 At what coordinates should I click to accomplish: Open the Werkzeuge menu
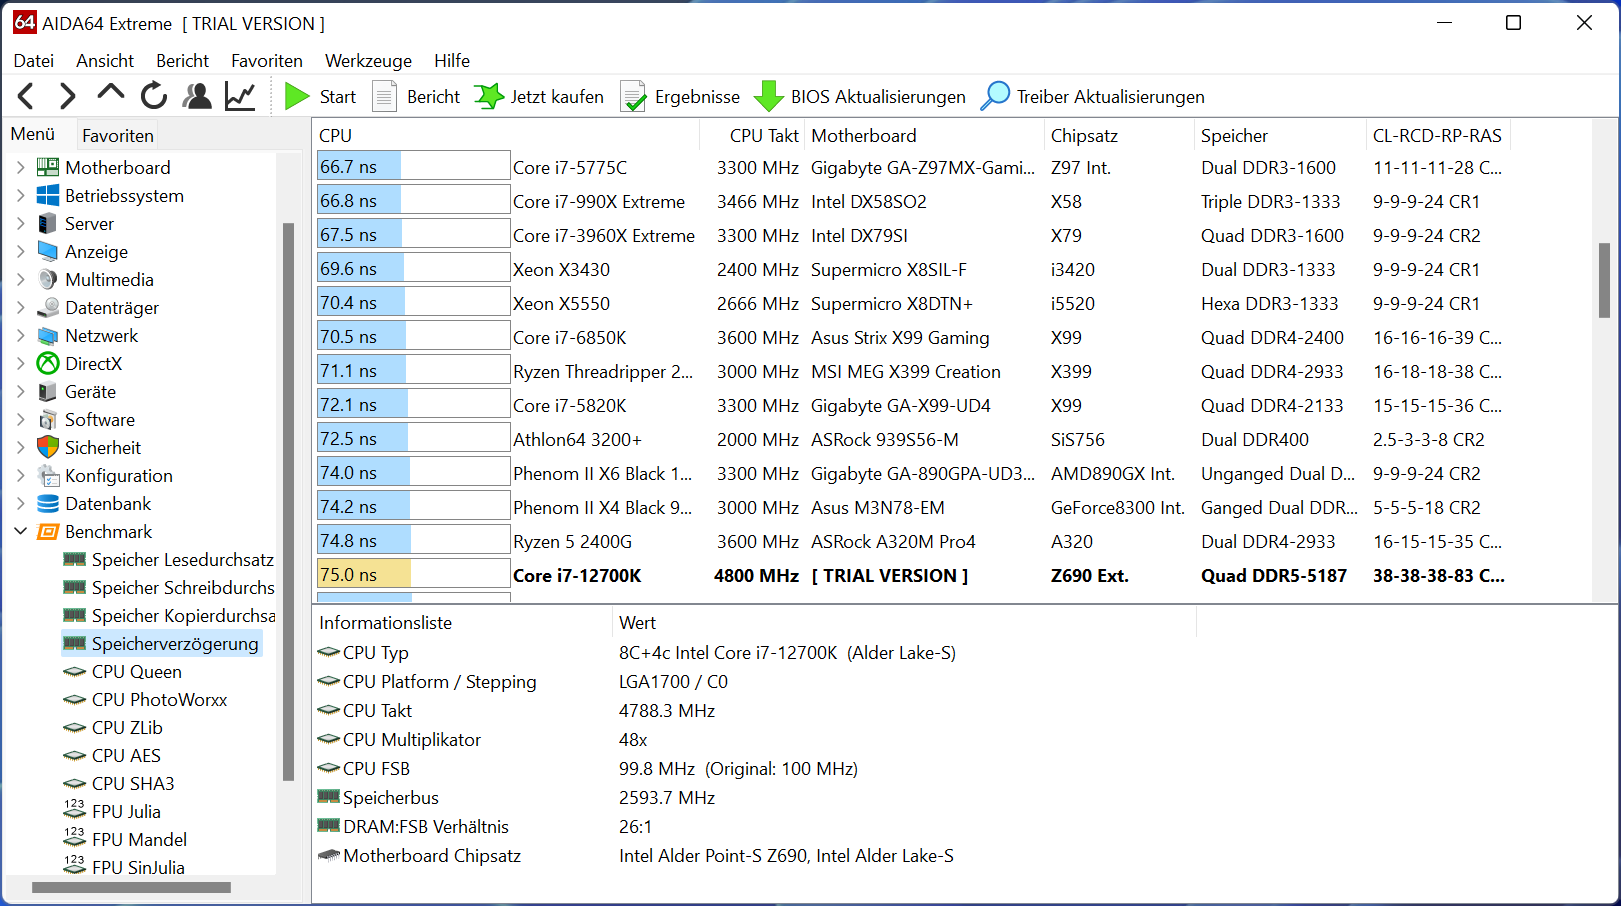pos(368,60)
